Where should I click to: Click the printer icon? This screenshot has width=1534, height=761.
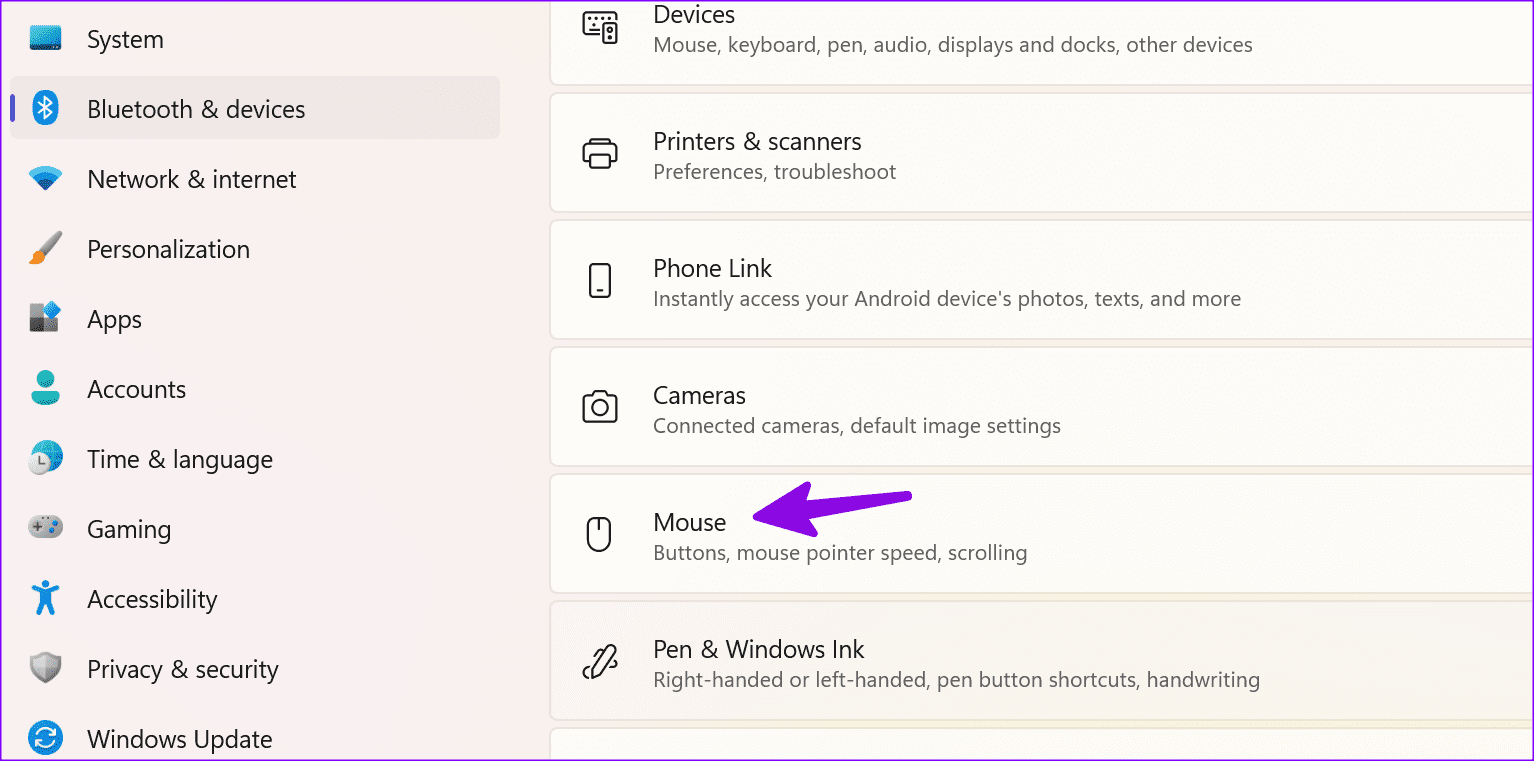[600, 154]
